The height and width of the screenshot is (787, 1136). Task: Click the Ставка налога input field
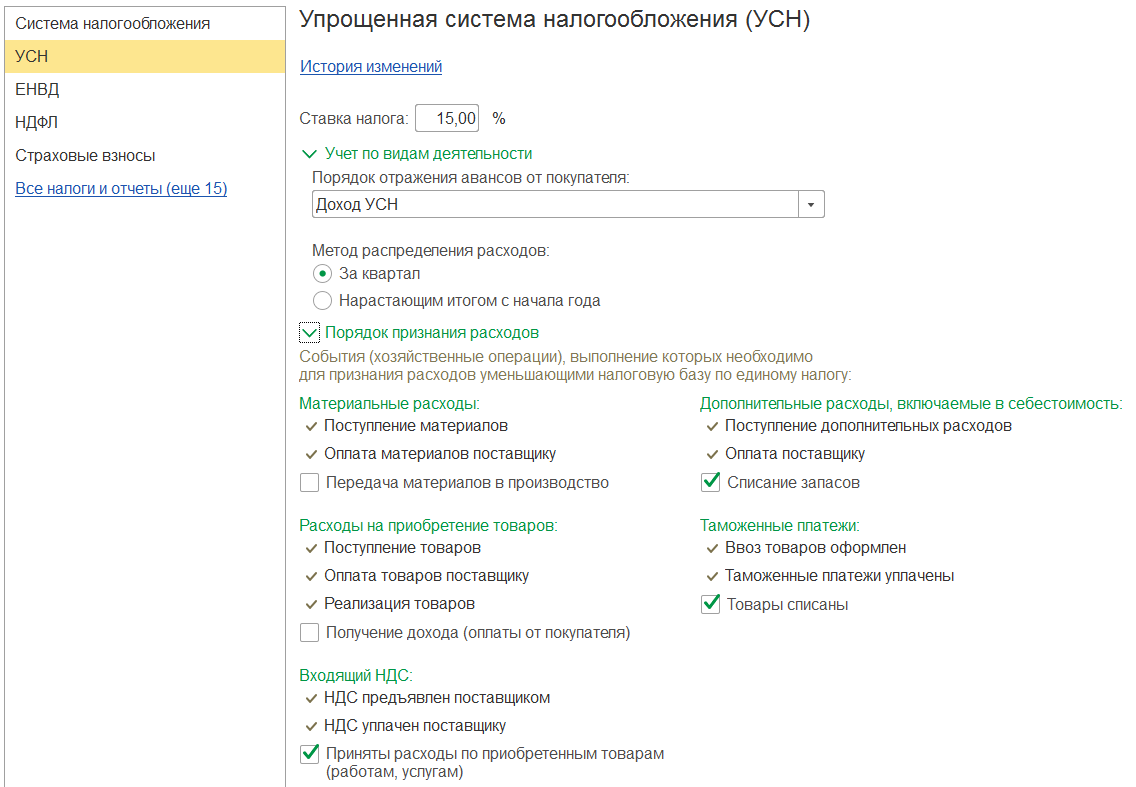point(447,118)
